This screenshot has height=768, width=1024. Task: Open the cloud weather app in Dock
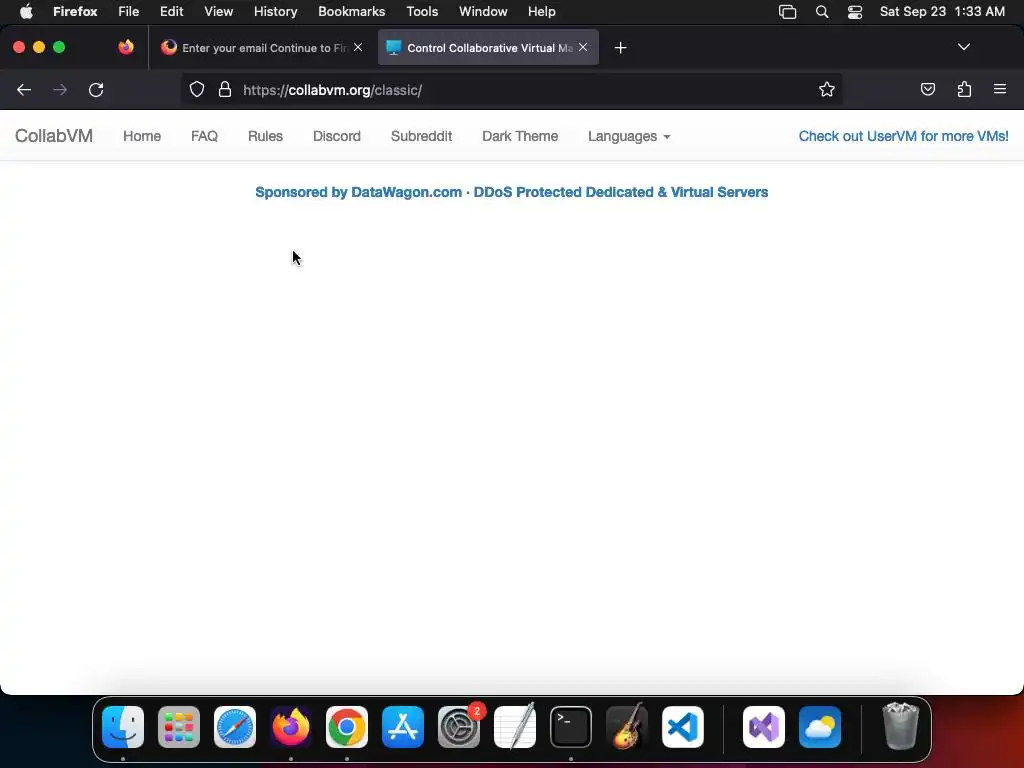(x=820, y=727)
